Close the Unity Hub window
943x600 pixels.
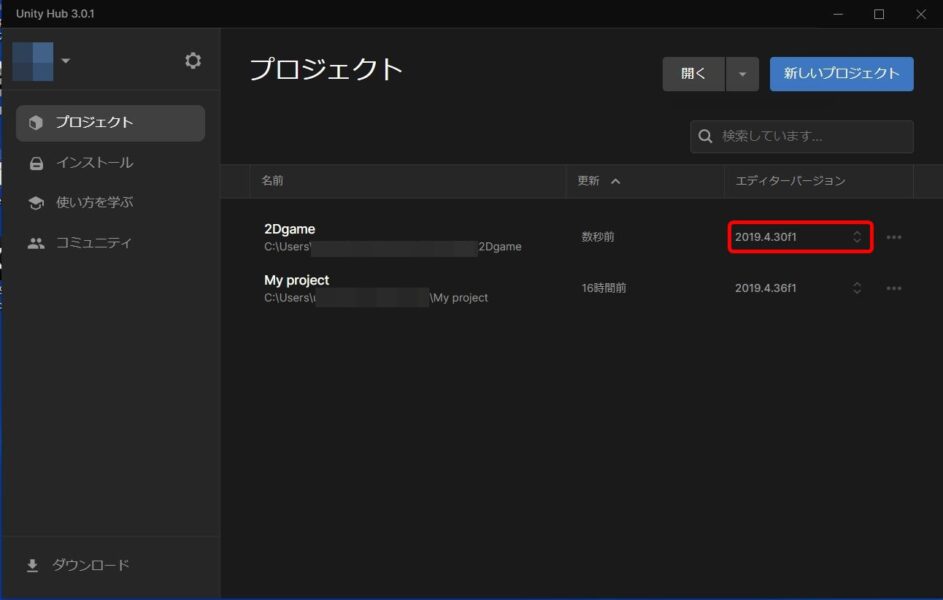pyautogui.click(x=921, y=14)
